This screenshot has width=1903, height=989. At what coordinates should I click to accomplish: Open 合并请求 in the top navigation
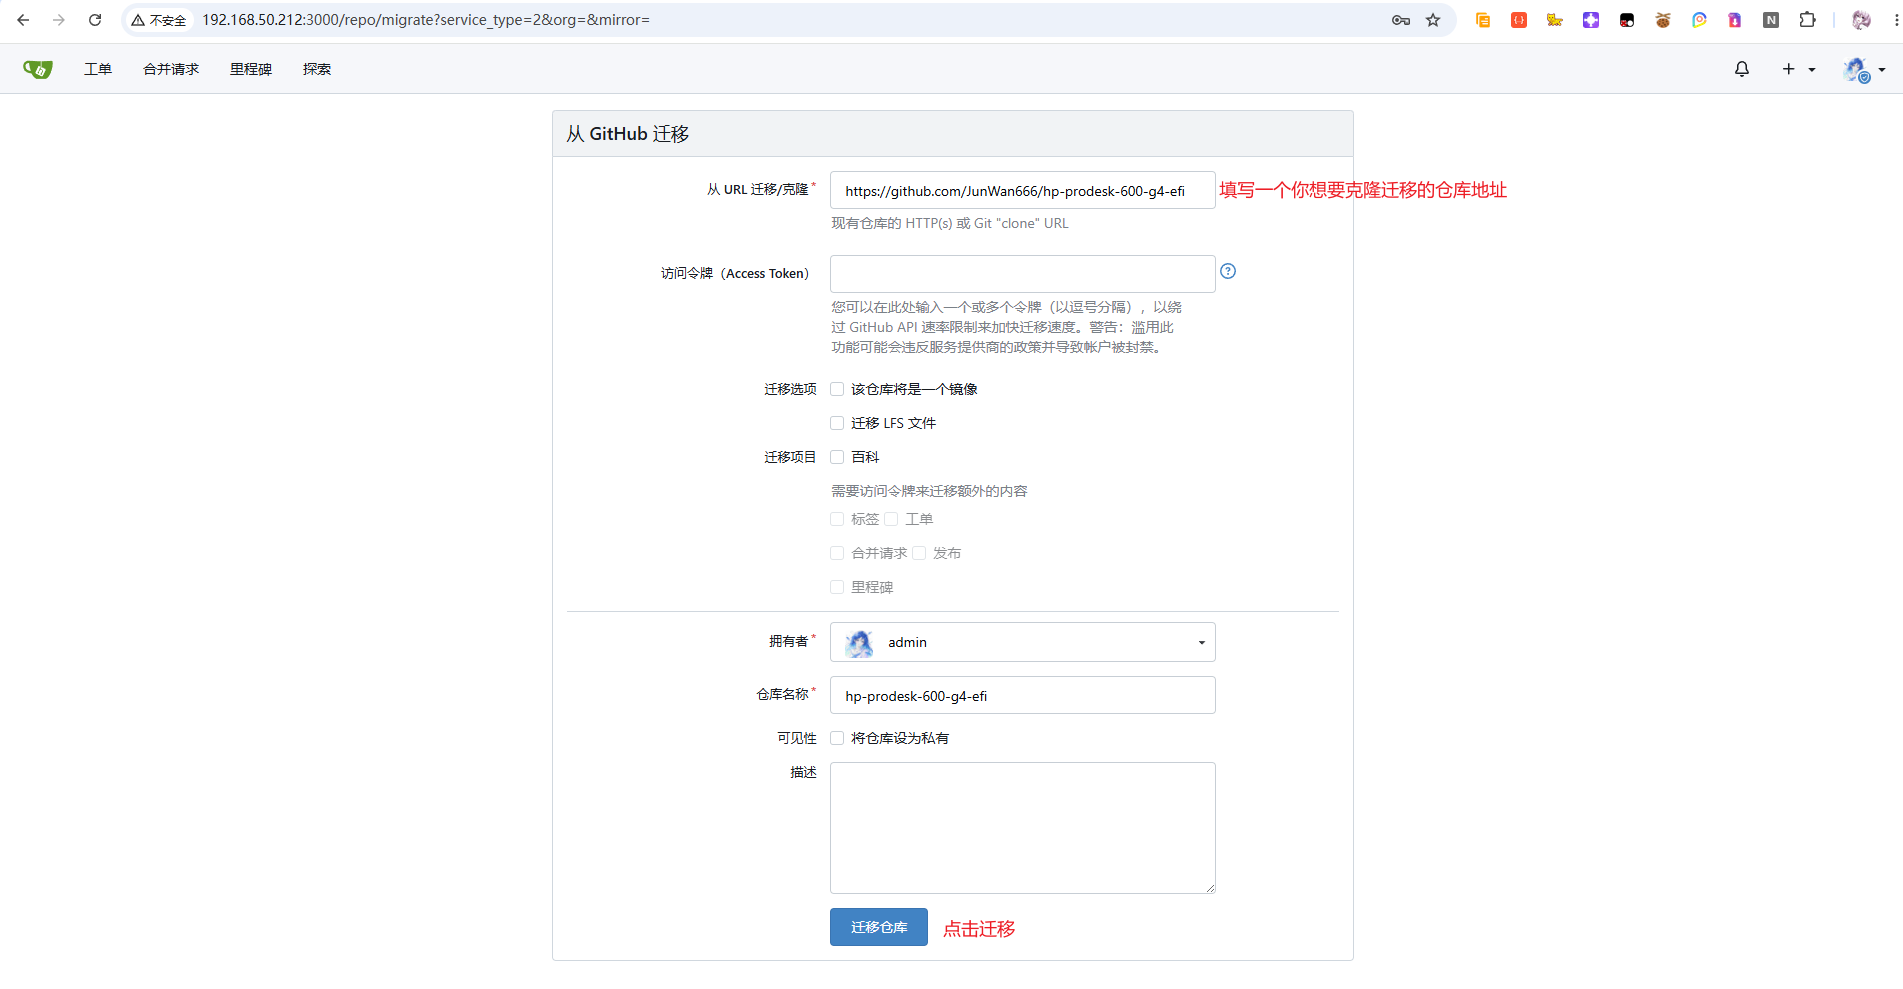(171, 69)
